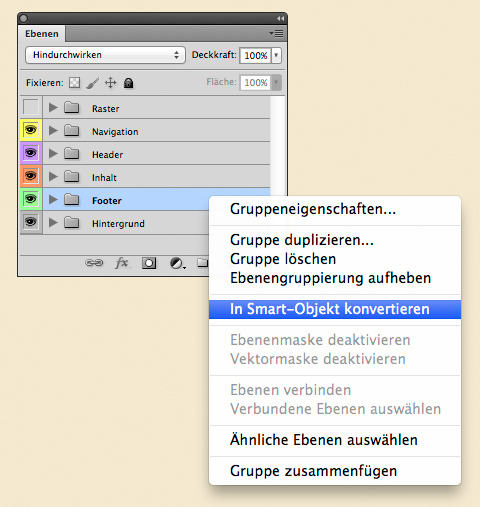Expand the Inhalt group triangle
Image resolution: width=480 pixels, height=507 pixels.
pos(53,176)
